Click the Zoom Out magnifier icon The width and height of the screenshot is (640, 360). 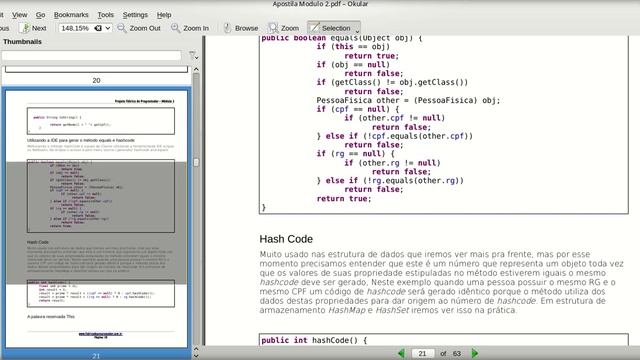click(x=122, y=28)
